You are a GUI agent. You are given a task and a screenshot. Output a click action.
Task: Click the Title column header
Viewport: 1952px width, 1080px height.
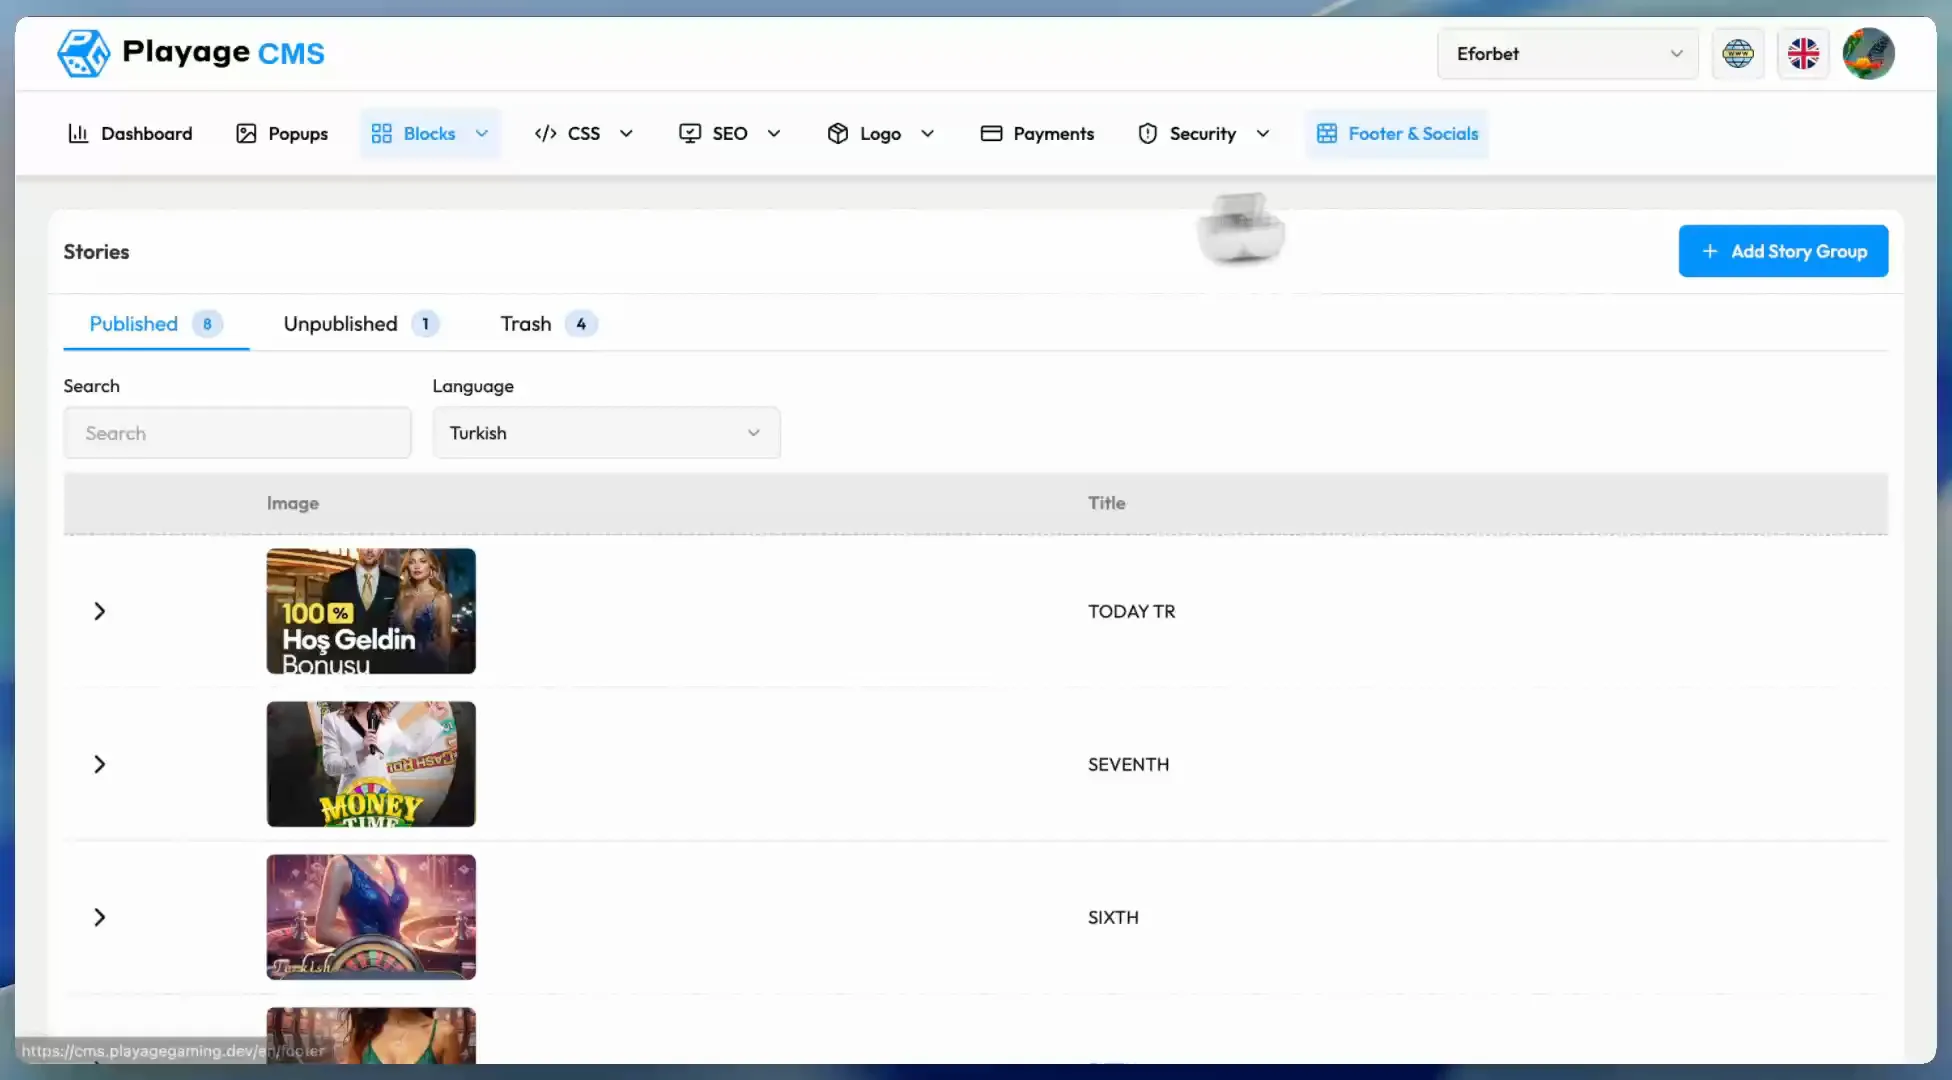click(x=1107, y=503)
